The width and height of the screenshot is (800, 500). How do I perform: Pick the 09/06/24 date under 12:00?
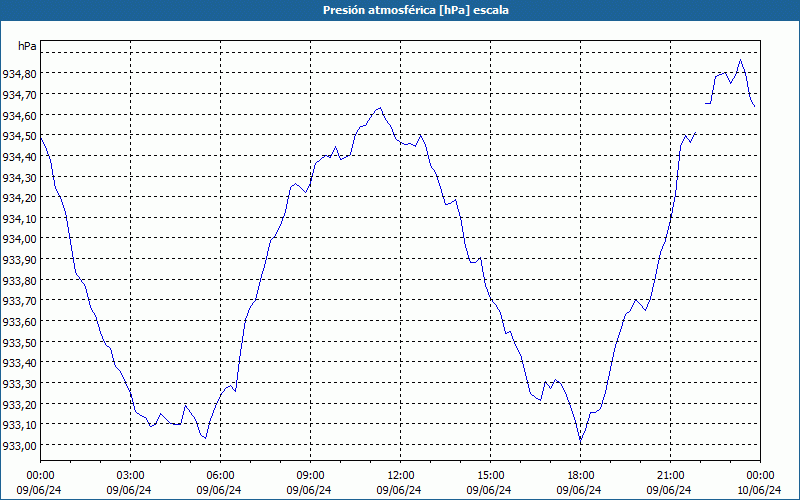[399, 490]
